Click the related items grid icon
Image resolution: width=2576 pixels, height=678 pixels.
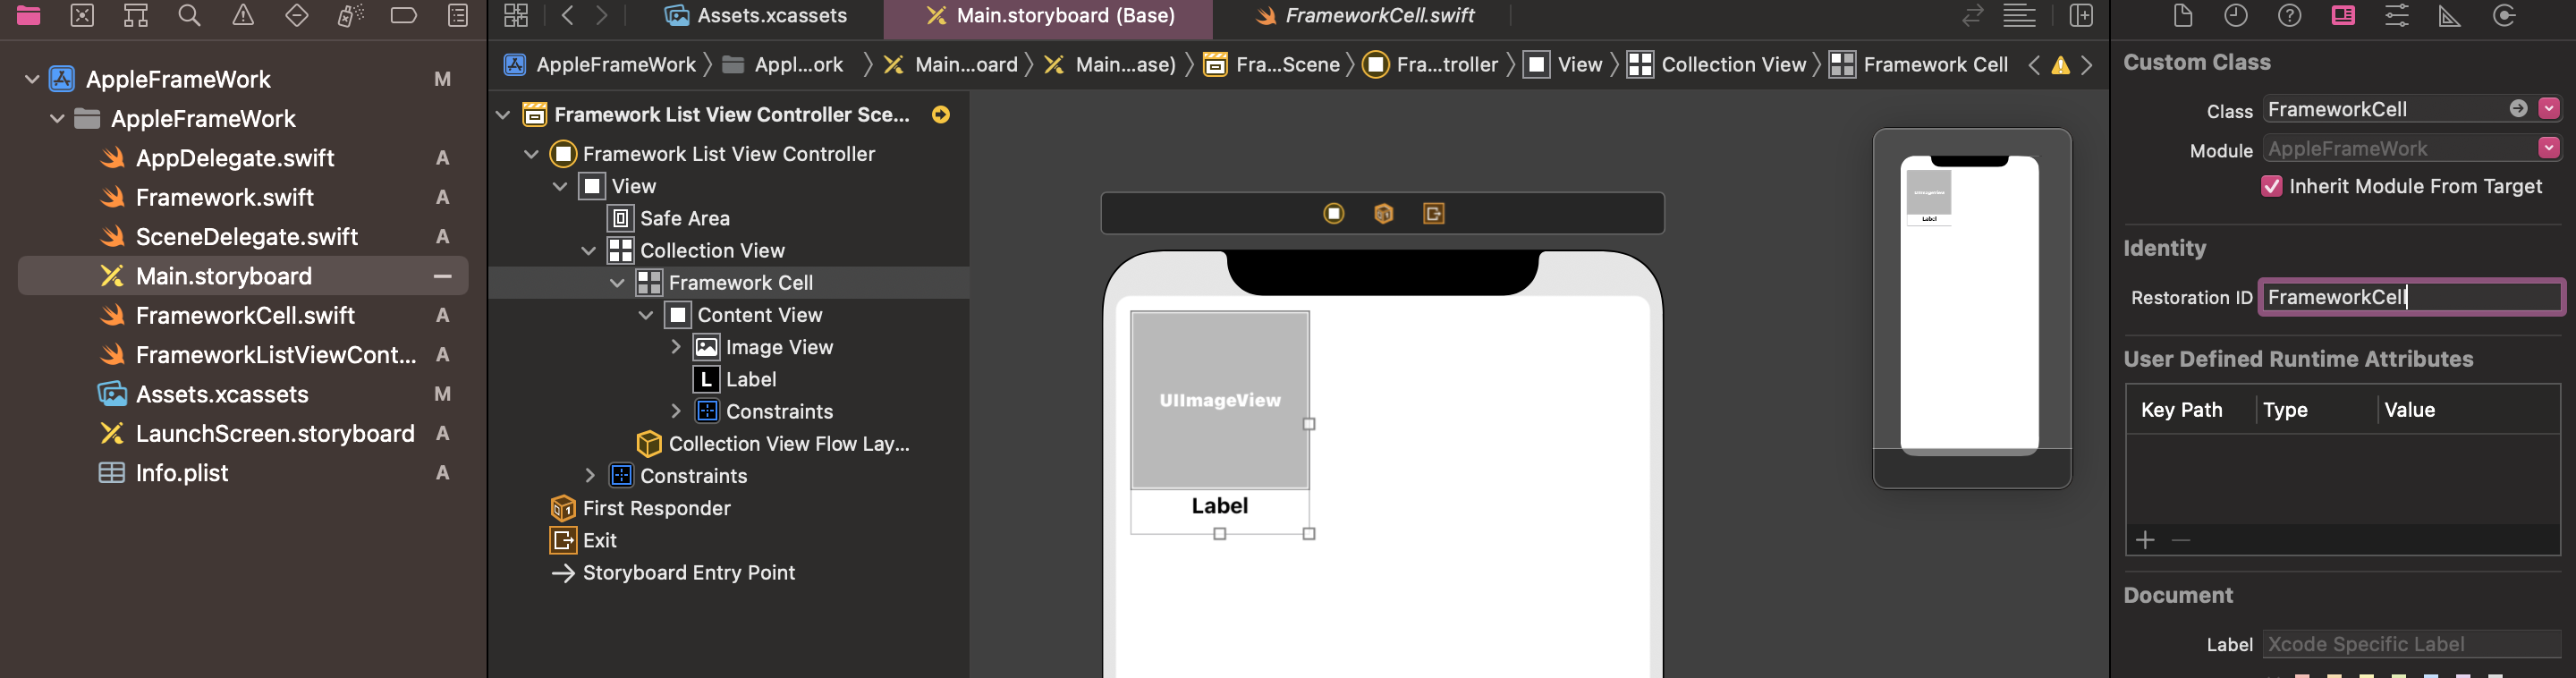coord(516,15)
